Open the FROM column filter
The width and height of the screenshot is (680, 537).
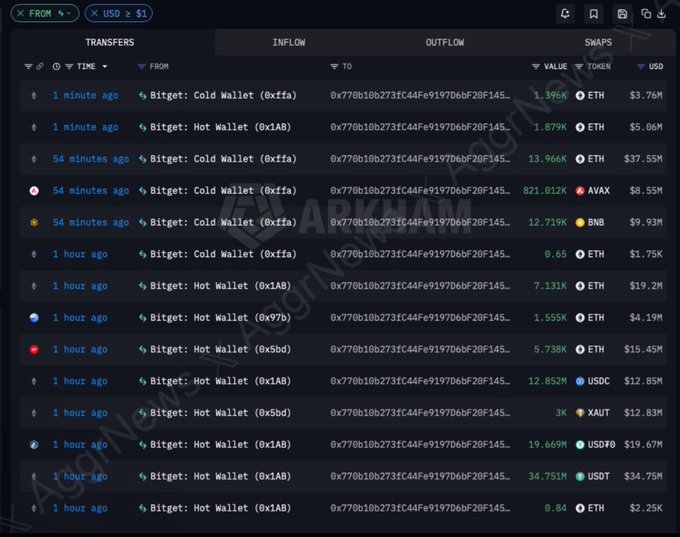(x=141, y=66)
